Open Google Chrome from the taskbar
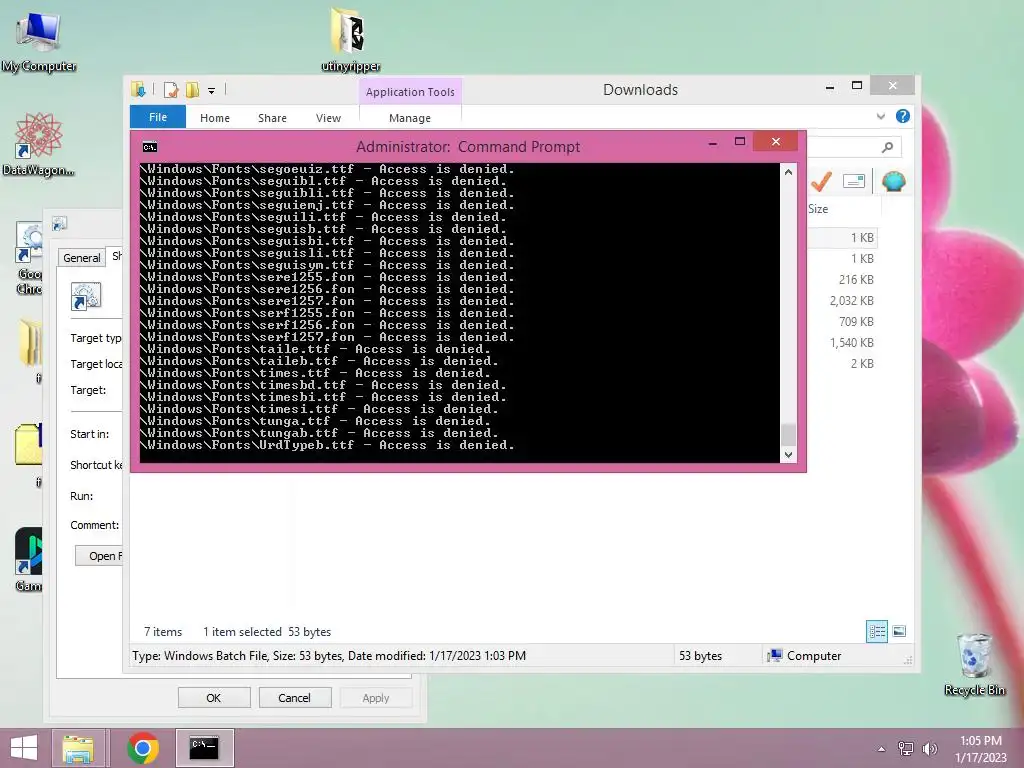This screenshot has height=768, width=1024. coord(143,748)
